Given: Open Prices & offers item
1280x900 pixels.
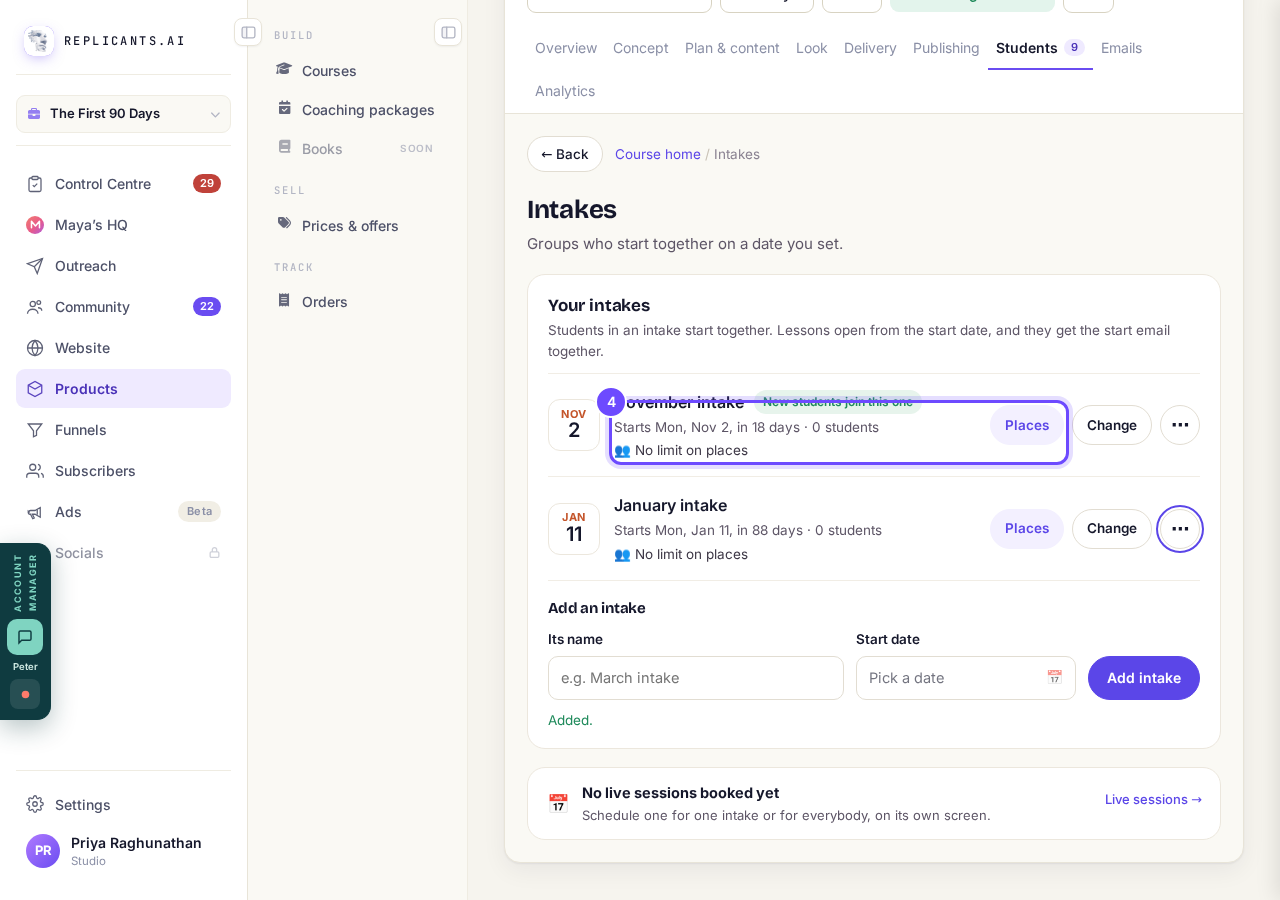Looking at the screenshot, I should pos(357,226).
